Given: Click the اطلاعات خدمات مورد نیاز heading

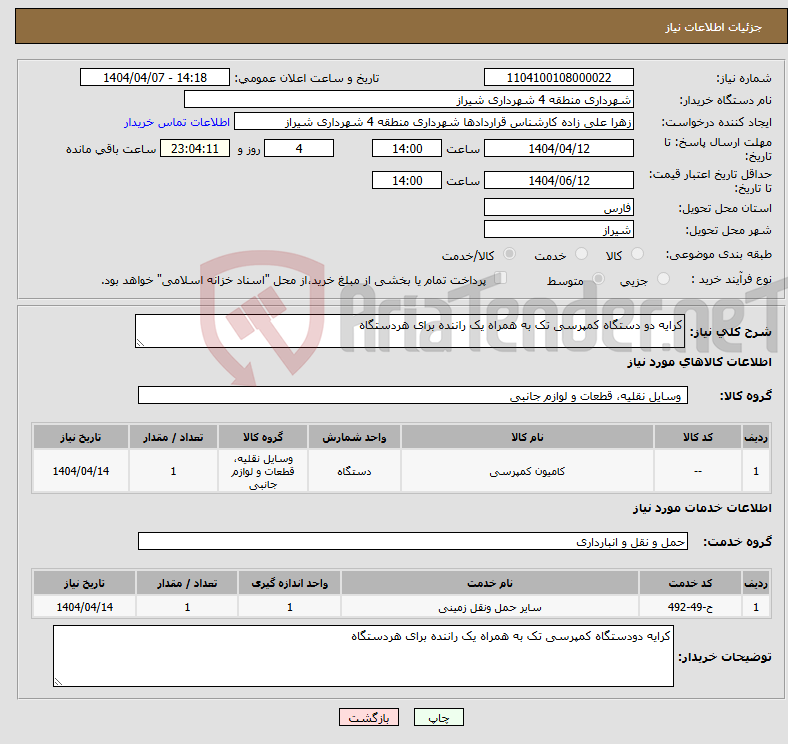Looking at the screenshot, I should coord(702,508).
